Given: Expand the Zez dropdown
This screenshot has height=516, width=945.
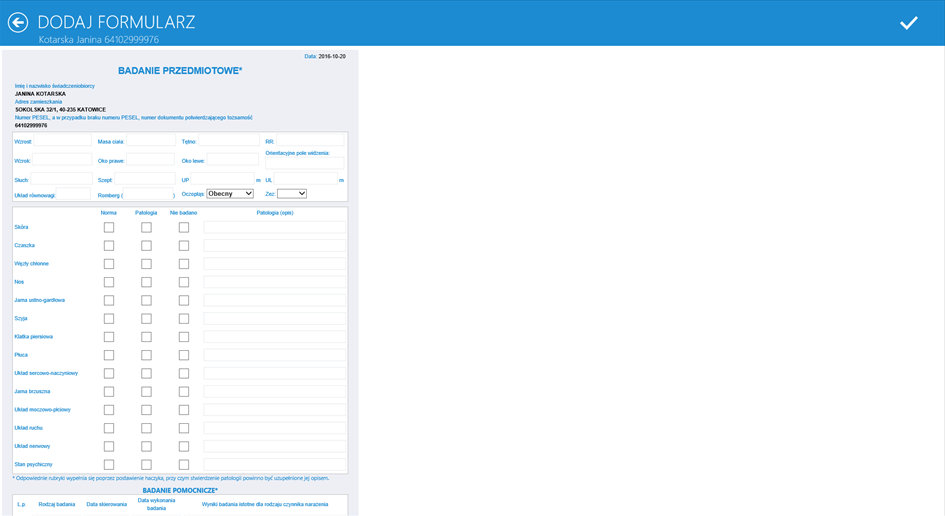Looking at the screenshot, I should click(292, 194).
